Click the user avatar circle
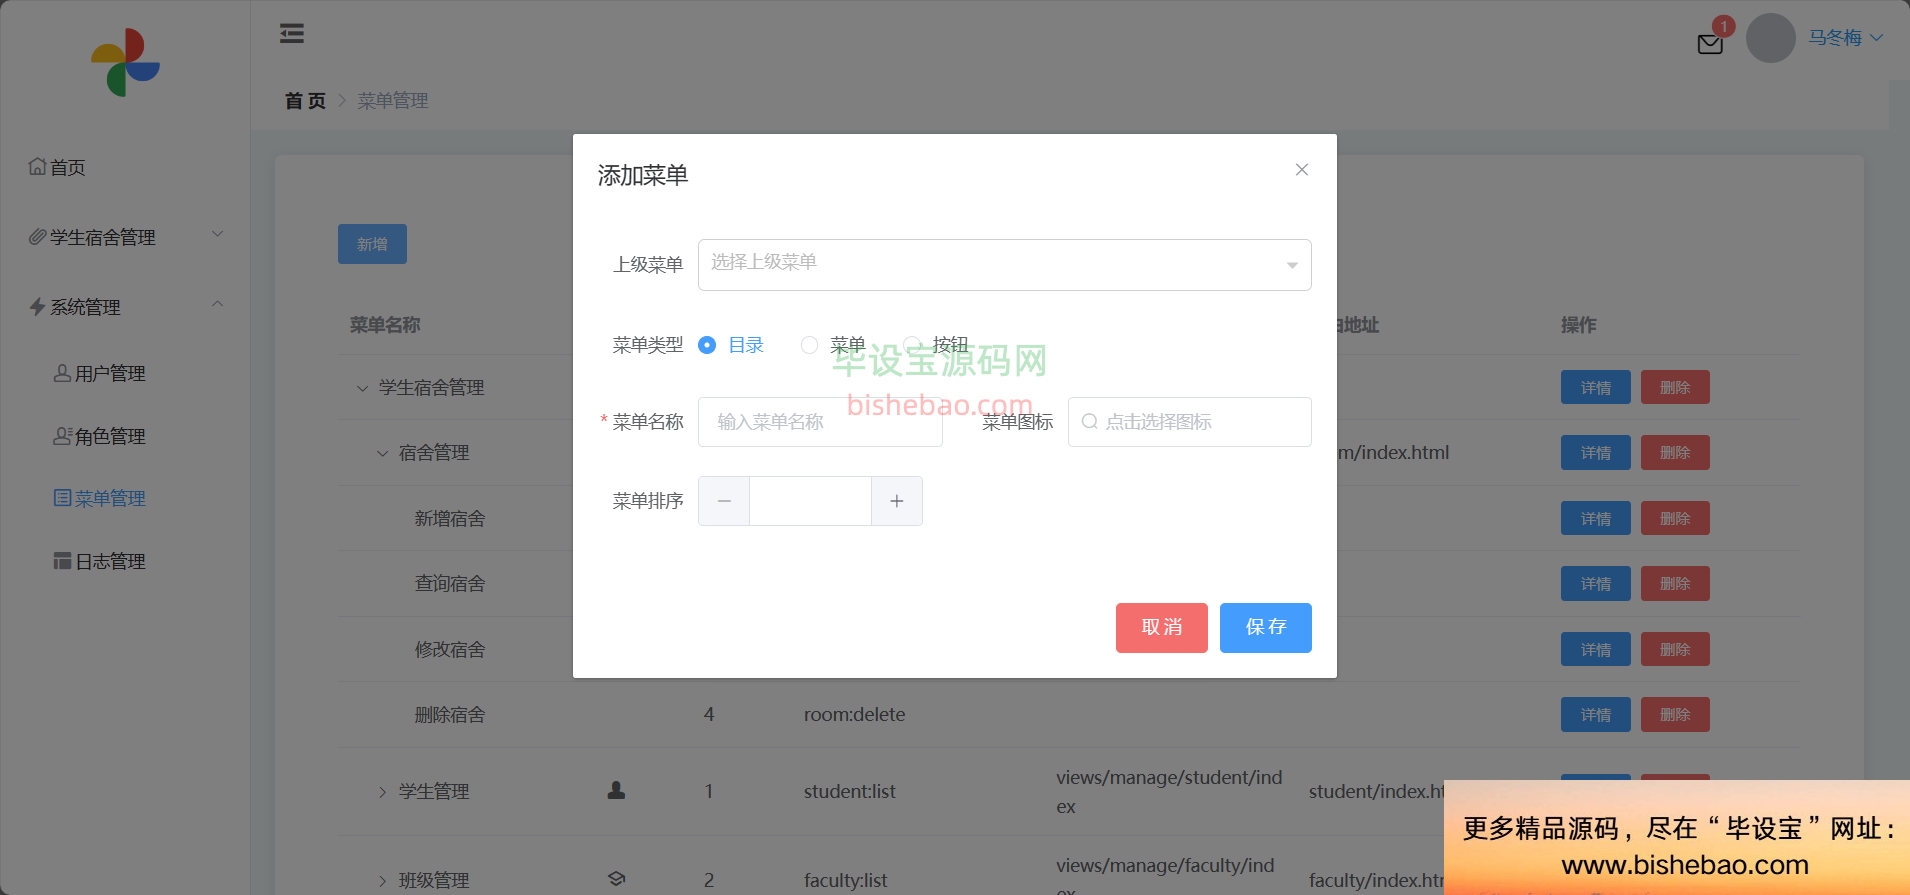 point(1770,38)
